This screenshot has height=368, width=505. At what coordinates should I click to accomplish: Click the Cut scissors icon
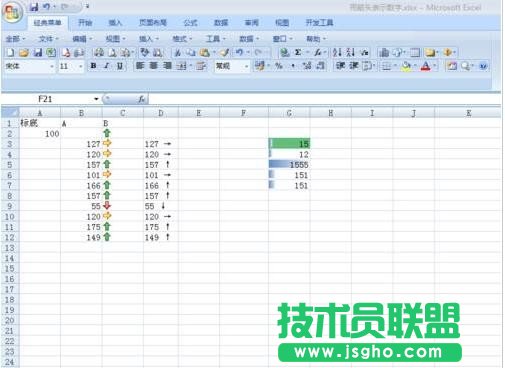click(178, 52)
